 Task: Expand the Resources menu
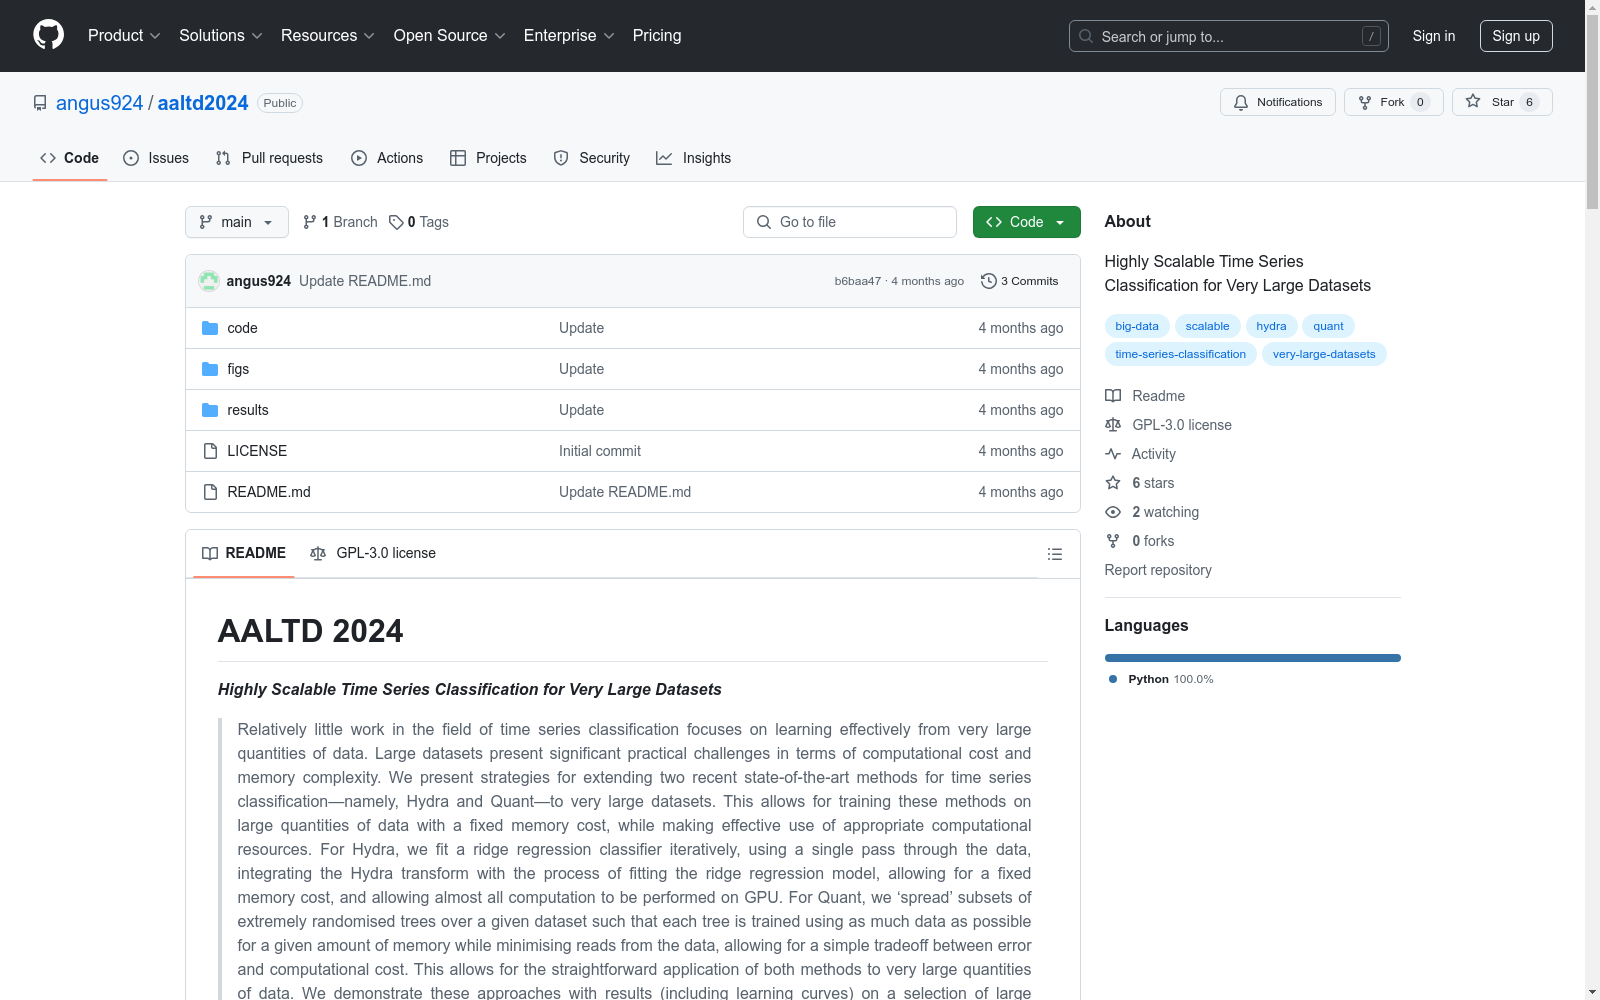point(328,35)
